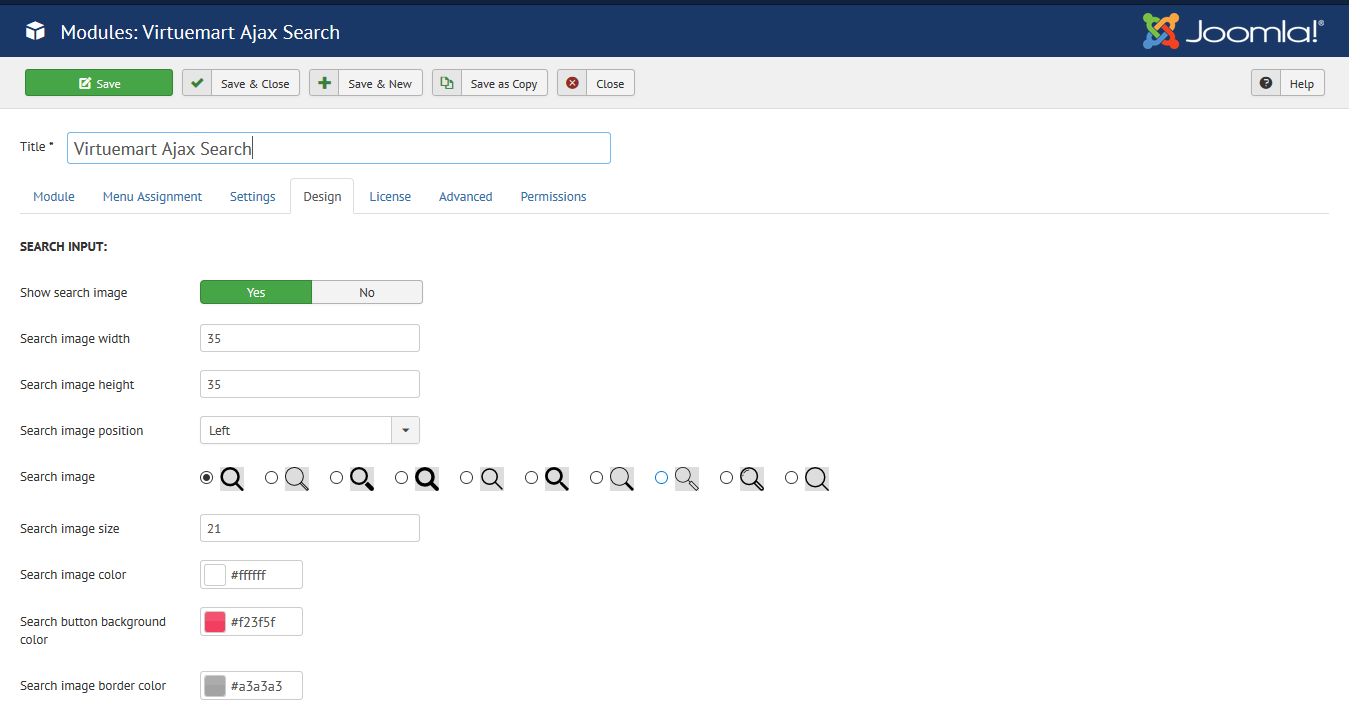Set Show search image to No
1349x711 pixels.
point(367,292)
